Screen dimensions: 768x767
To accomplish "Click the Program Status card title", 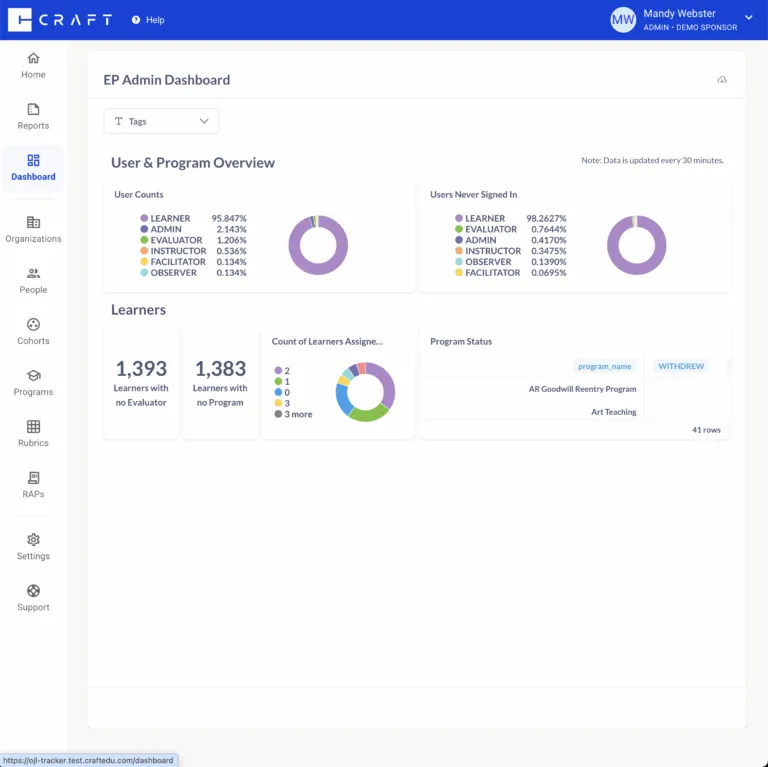I will tap(461, 341).
